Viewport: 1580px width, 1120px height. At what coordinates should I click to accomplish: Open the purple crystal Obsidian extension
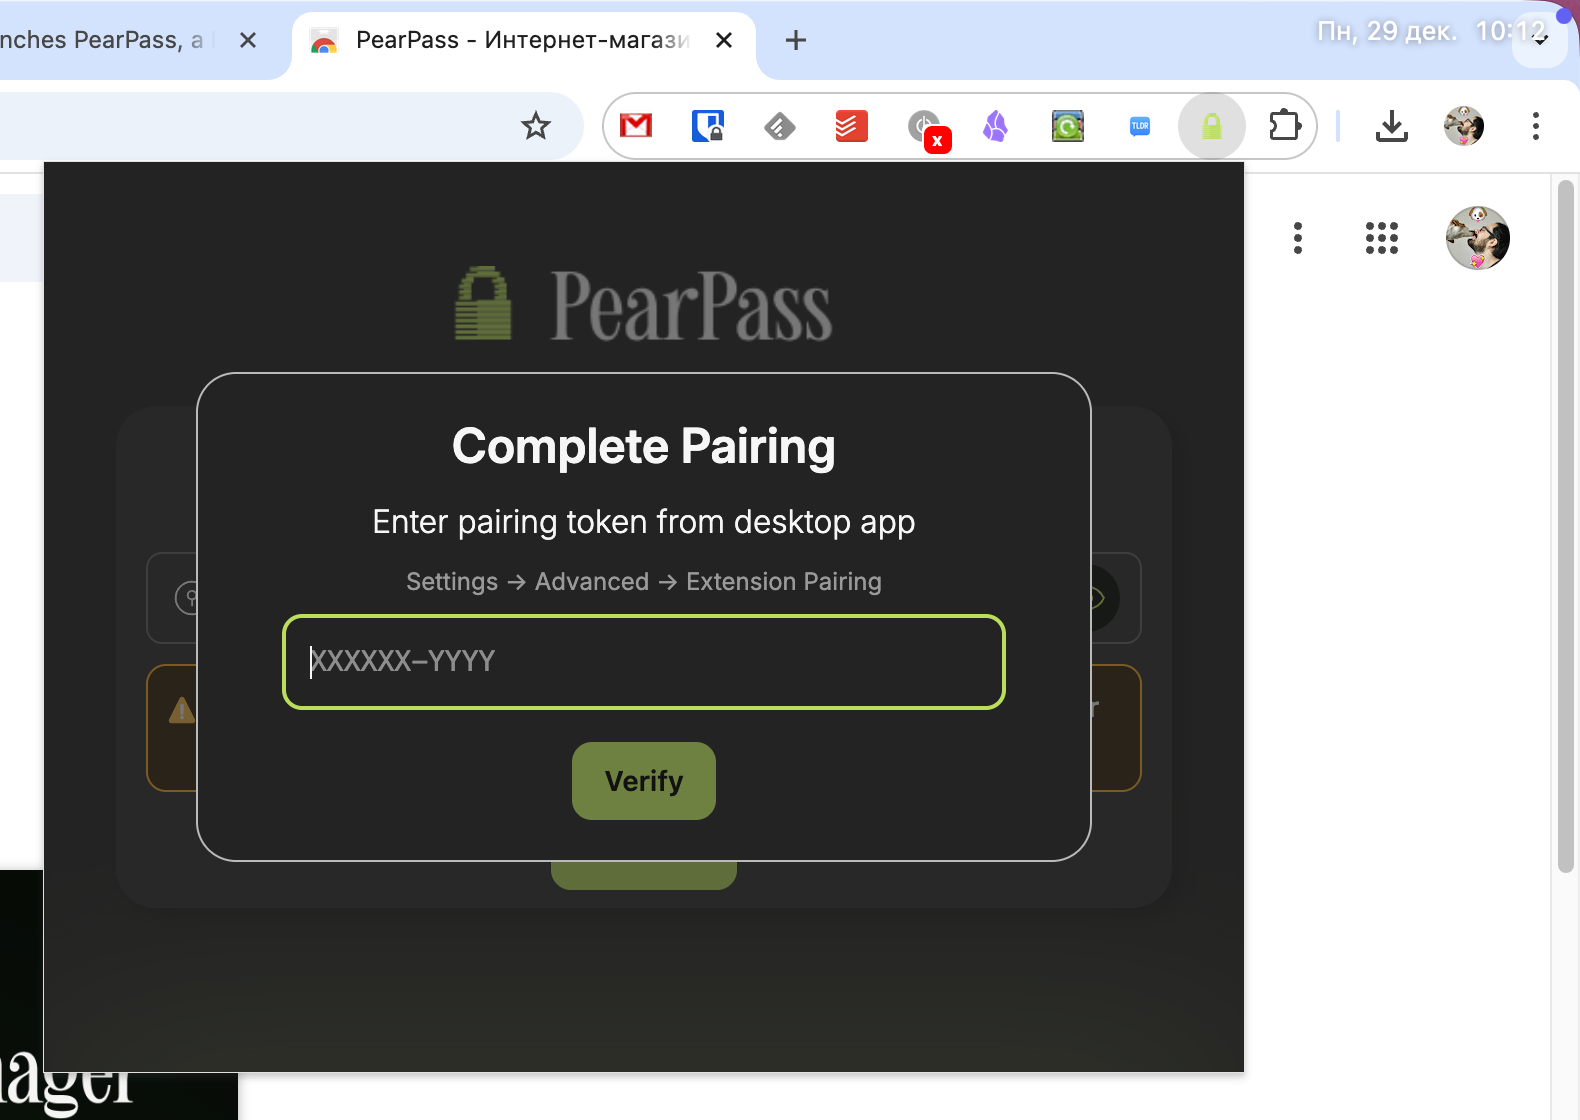pyautogui.click(x=996, y=126)
